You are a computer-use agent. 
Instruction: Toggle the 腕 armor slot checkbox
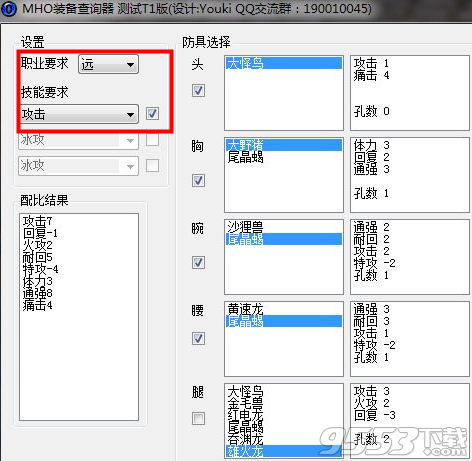point(198,262)
